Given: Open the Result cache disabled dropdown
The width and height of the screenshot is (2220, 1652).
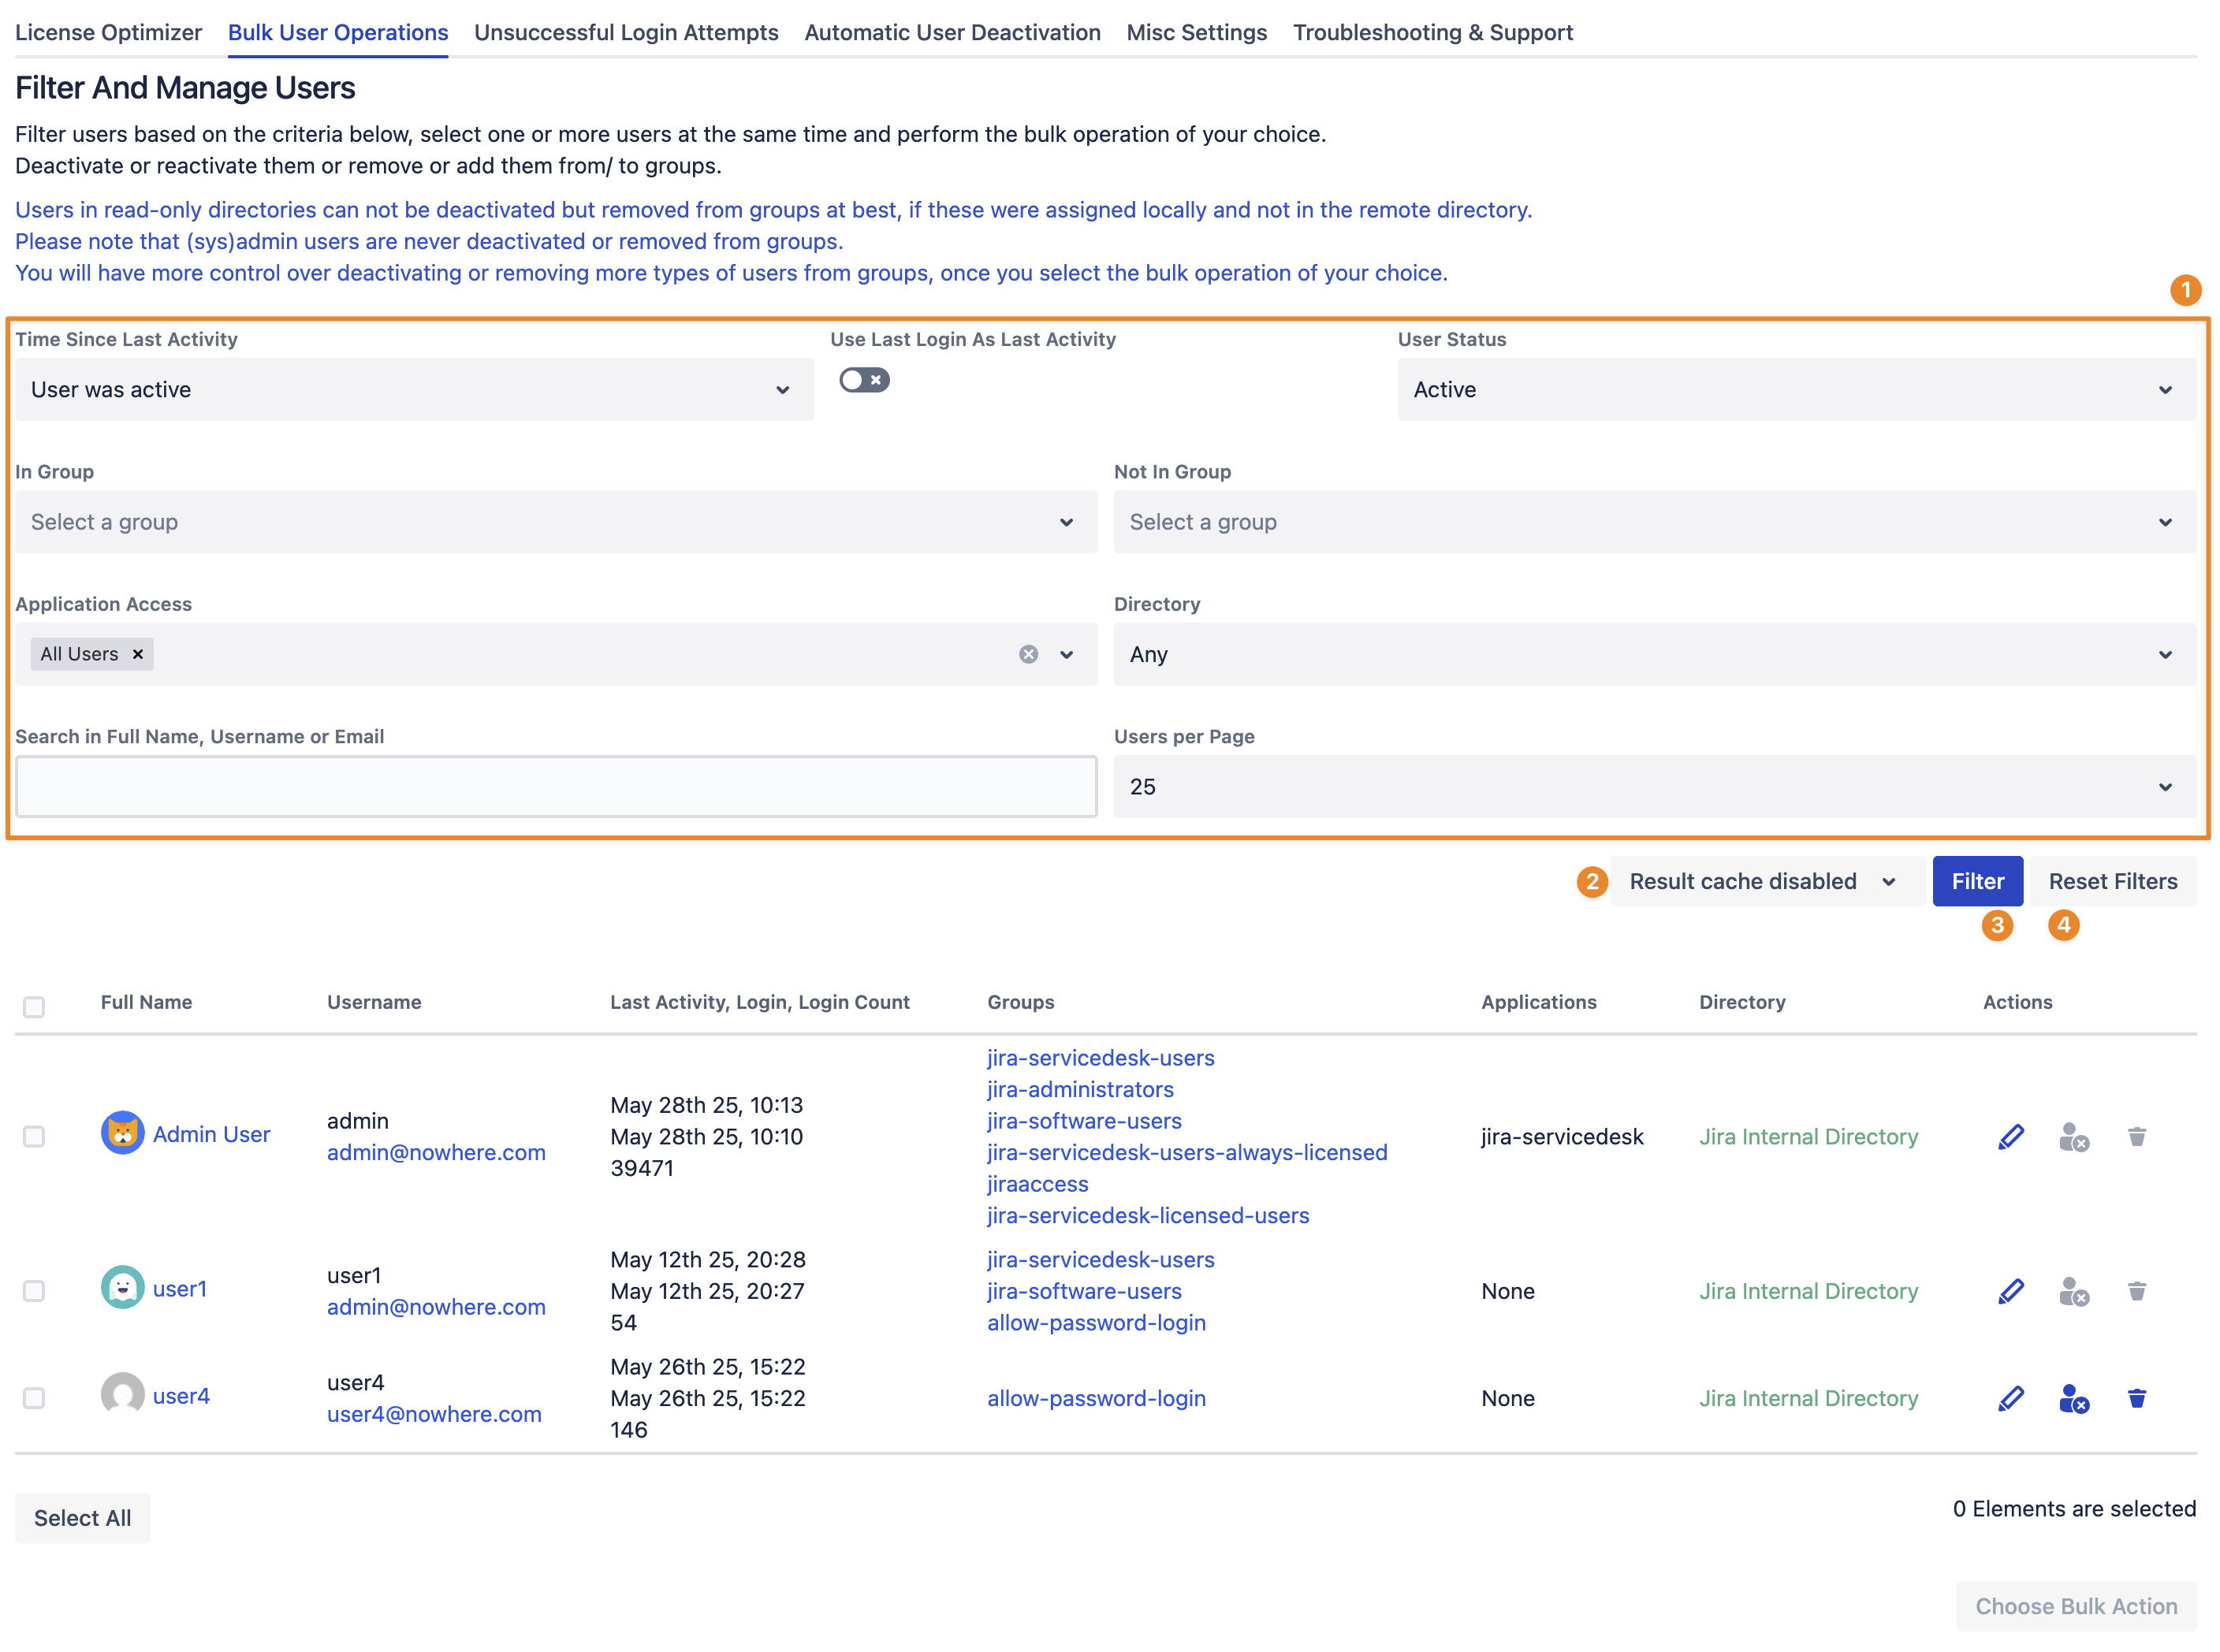Looking at the screenshot, I should click(x=1766, y=881).
